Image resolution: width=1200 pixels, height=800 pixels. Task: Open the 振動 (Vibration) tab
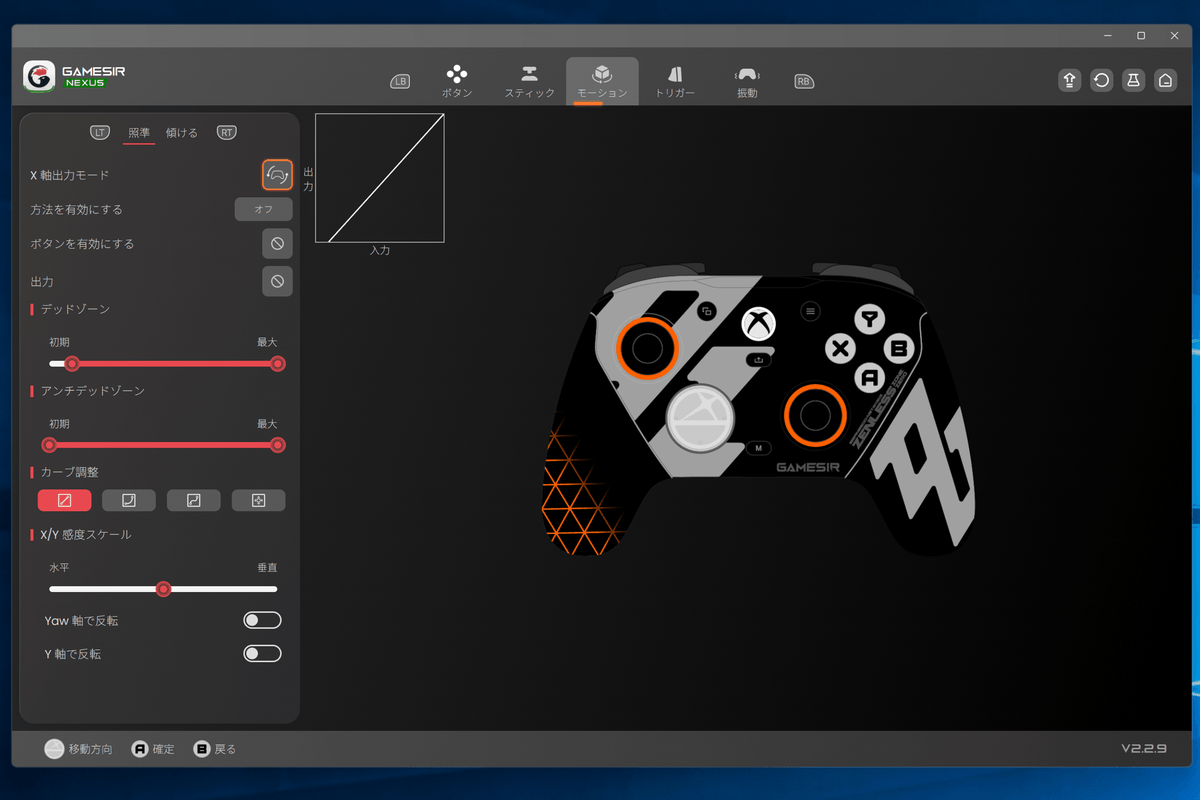[746, 81]
